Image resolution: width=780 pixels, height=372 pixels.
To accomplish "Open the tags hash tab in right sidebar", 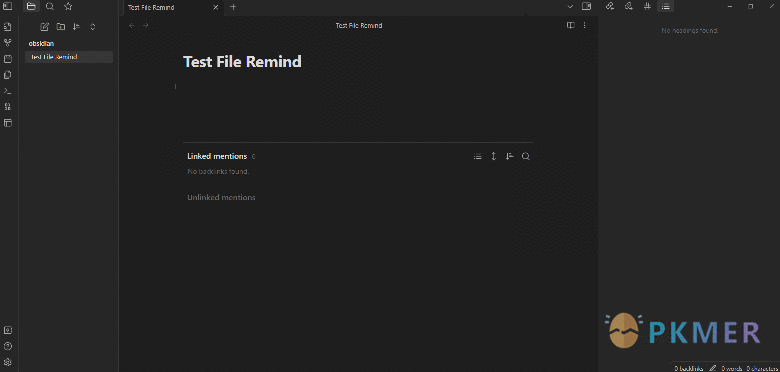I will tap(647, 6).
